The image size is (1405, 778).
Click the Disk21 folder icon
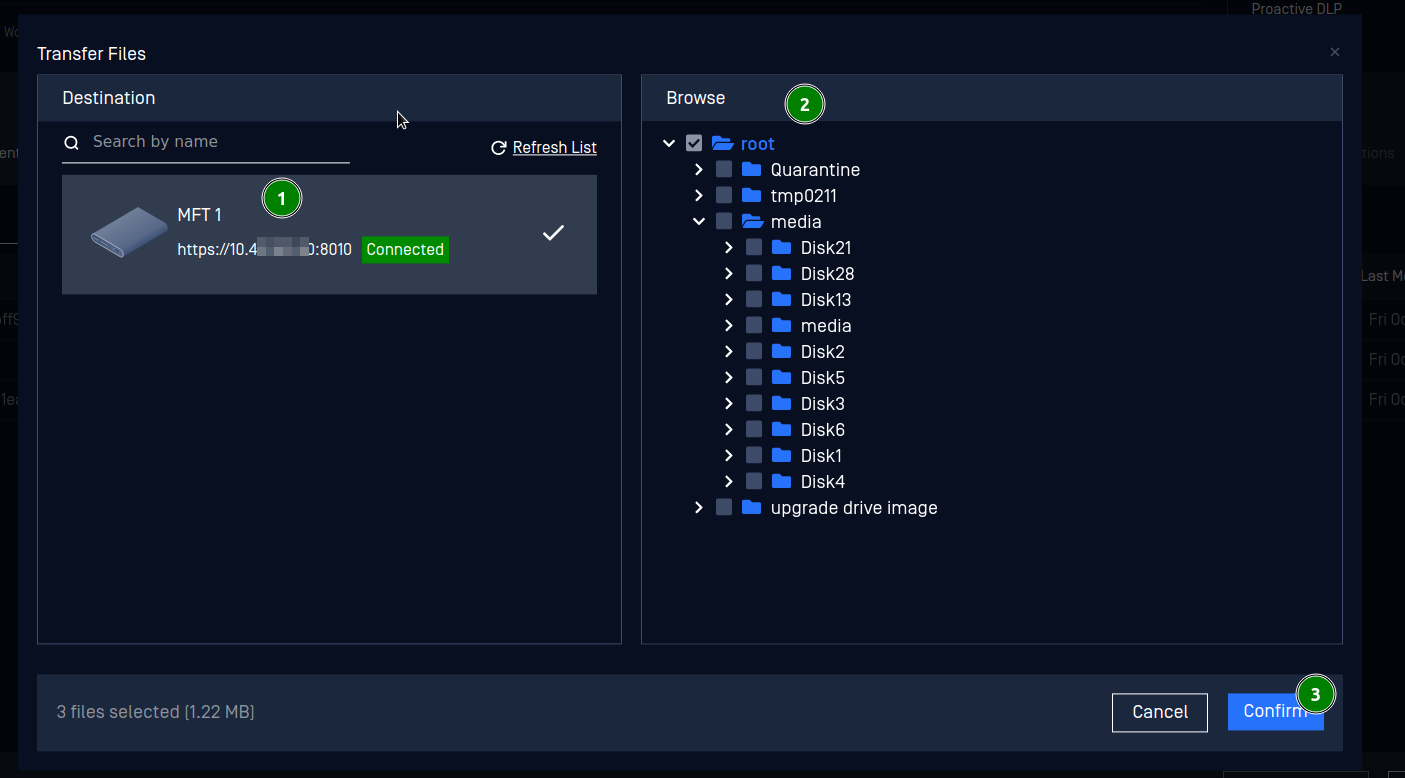[782, 248]
